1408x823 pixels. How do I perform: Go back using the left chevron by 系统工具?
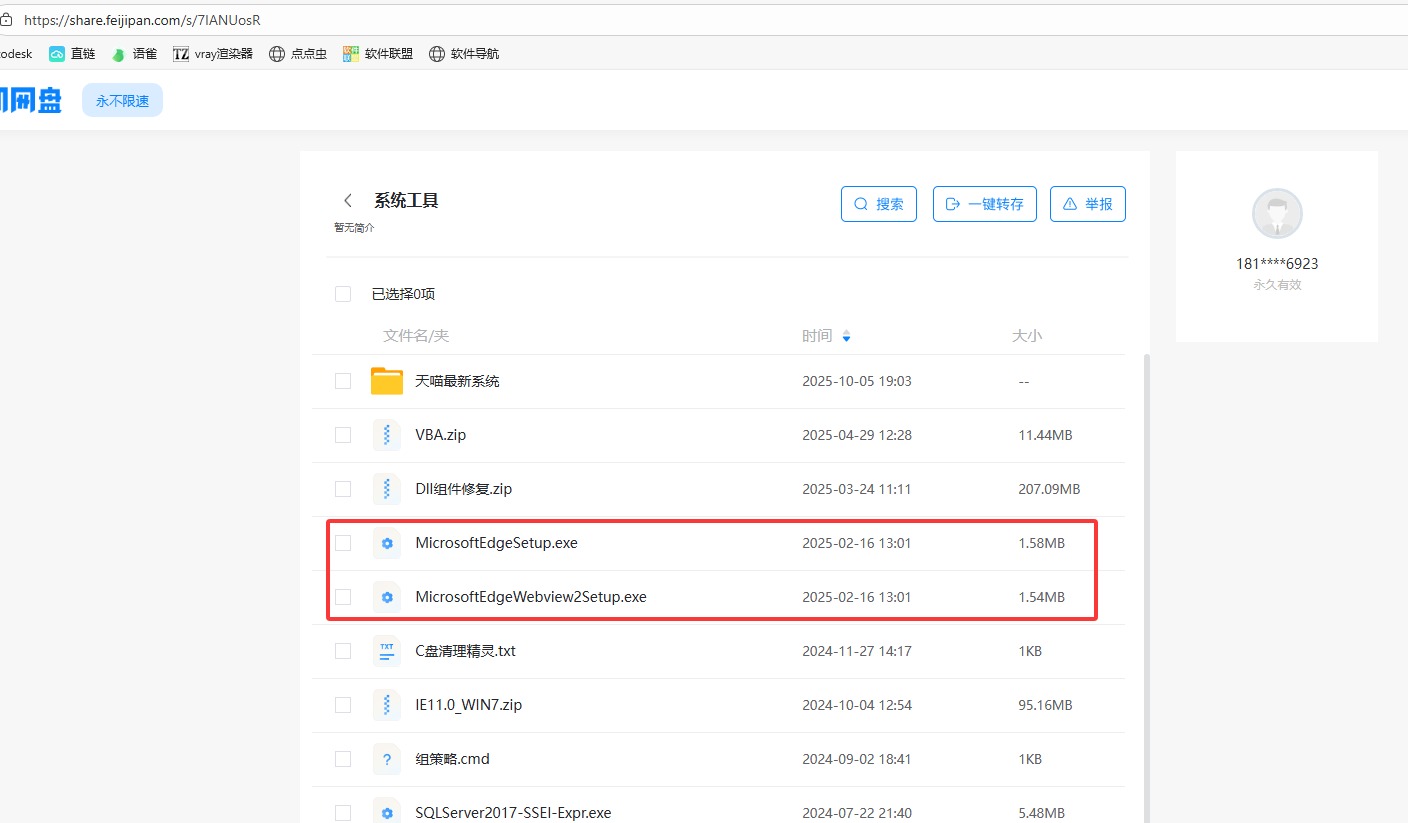(347, 201)
